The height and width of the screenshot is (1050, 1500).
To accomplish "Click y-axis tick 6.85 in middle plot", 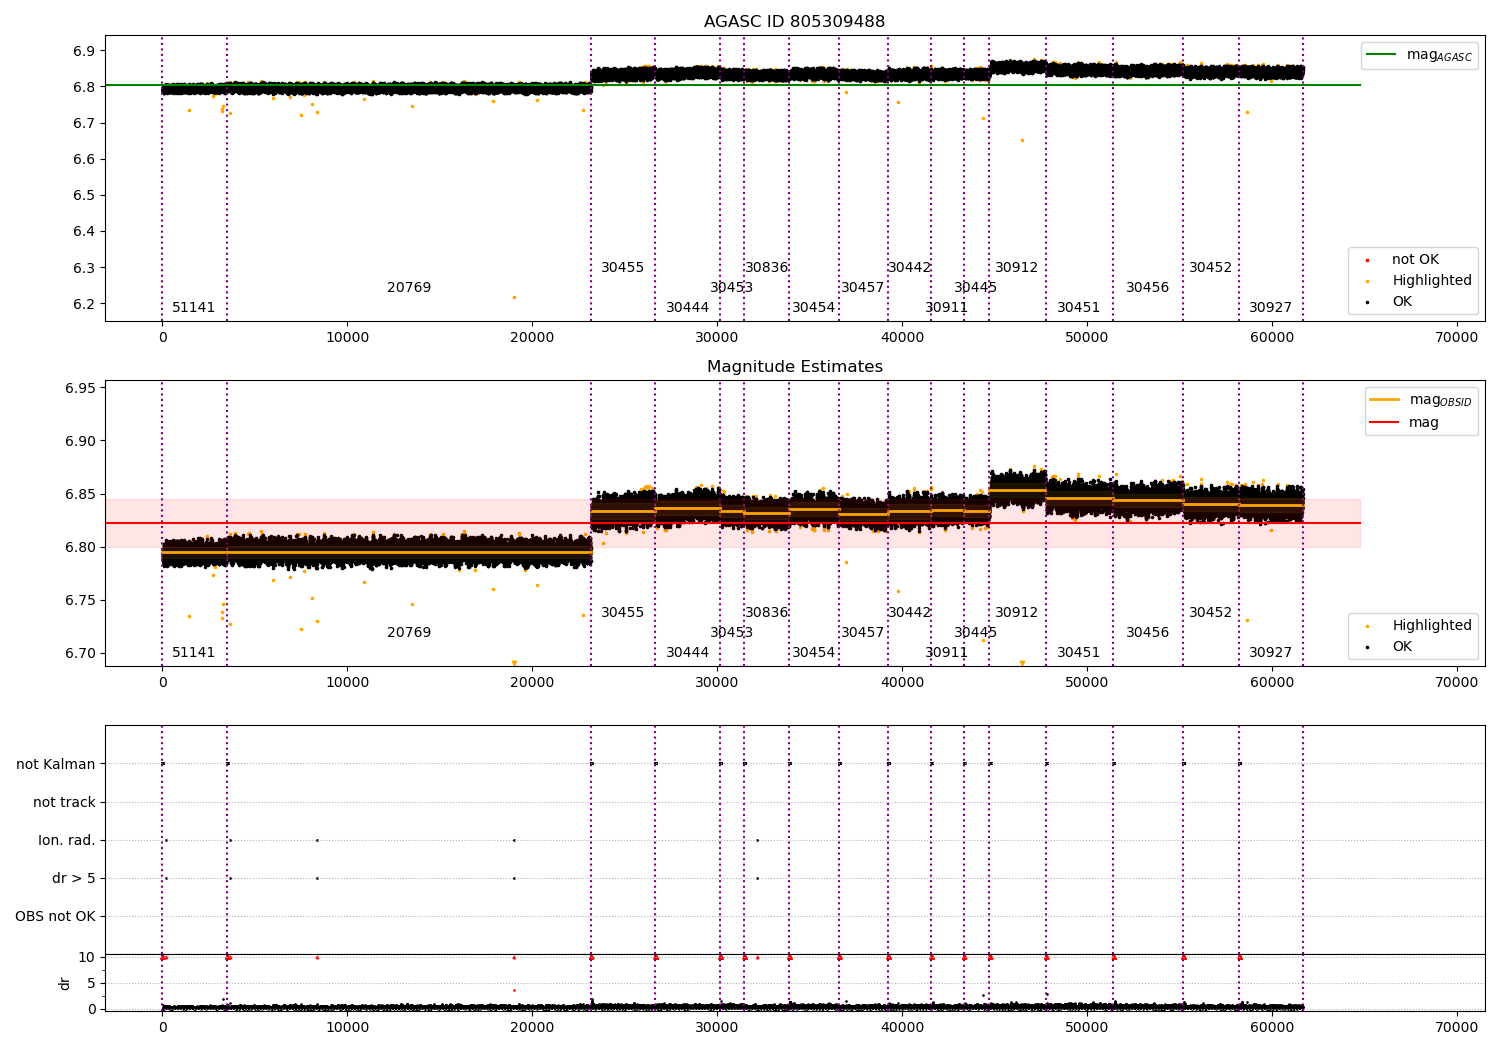I will [80, 494].
